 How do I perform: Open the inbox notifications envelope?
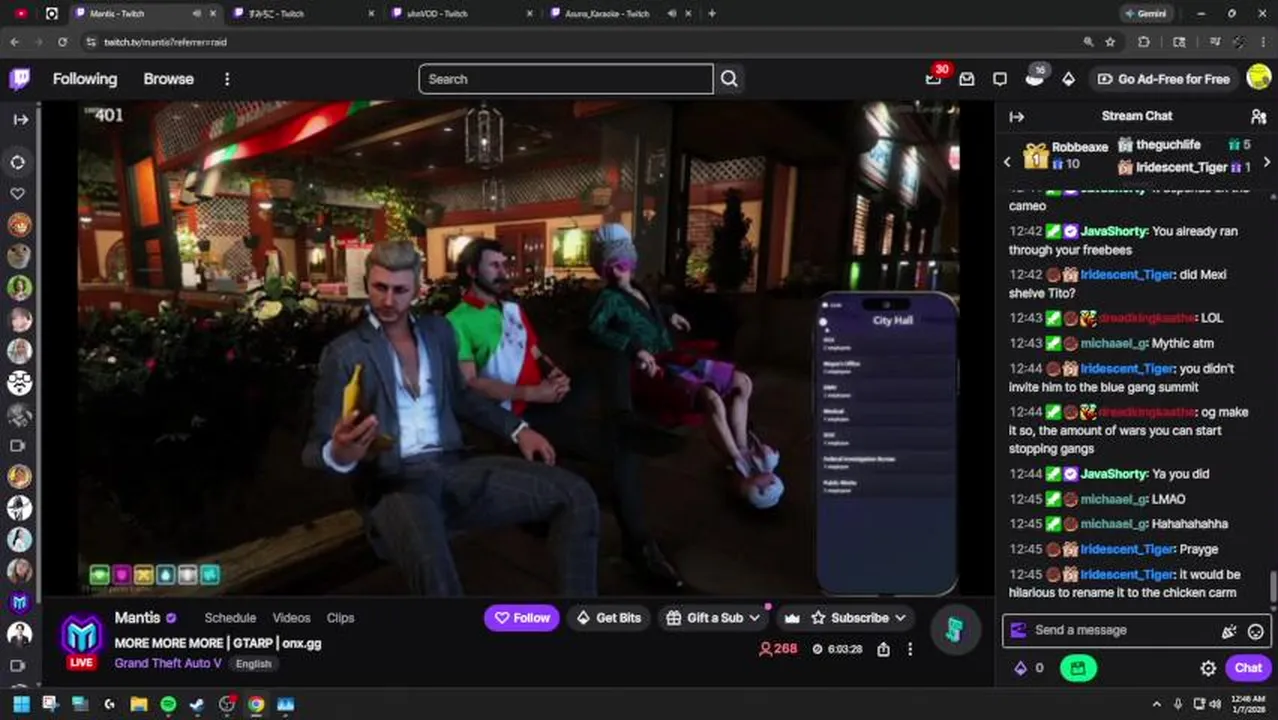point(967,79)
